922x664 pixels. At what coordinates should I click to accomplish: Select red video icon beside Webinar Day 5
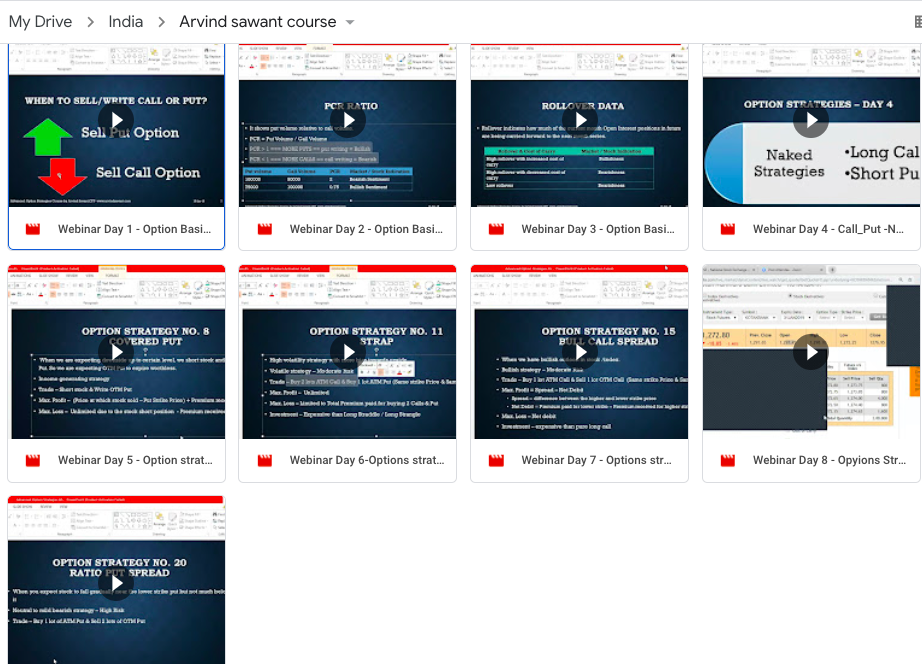click(x=33, y=460)
